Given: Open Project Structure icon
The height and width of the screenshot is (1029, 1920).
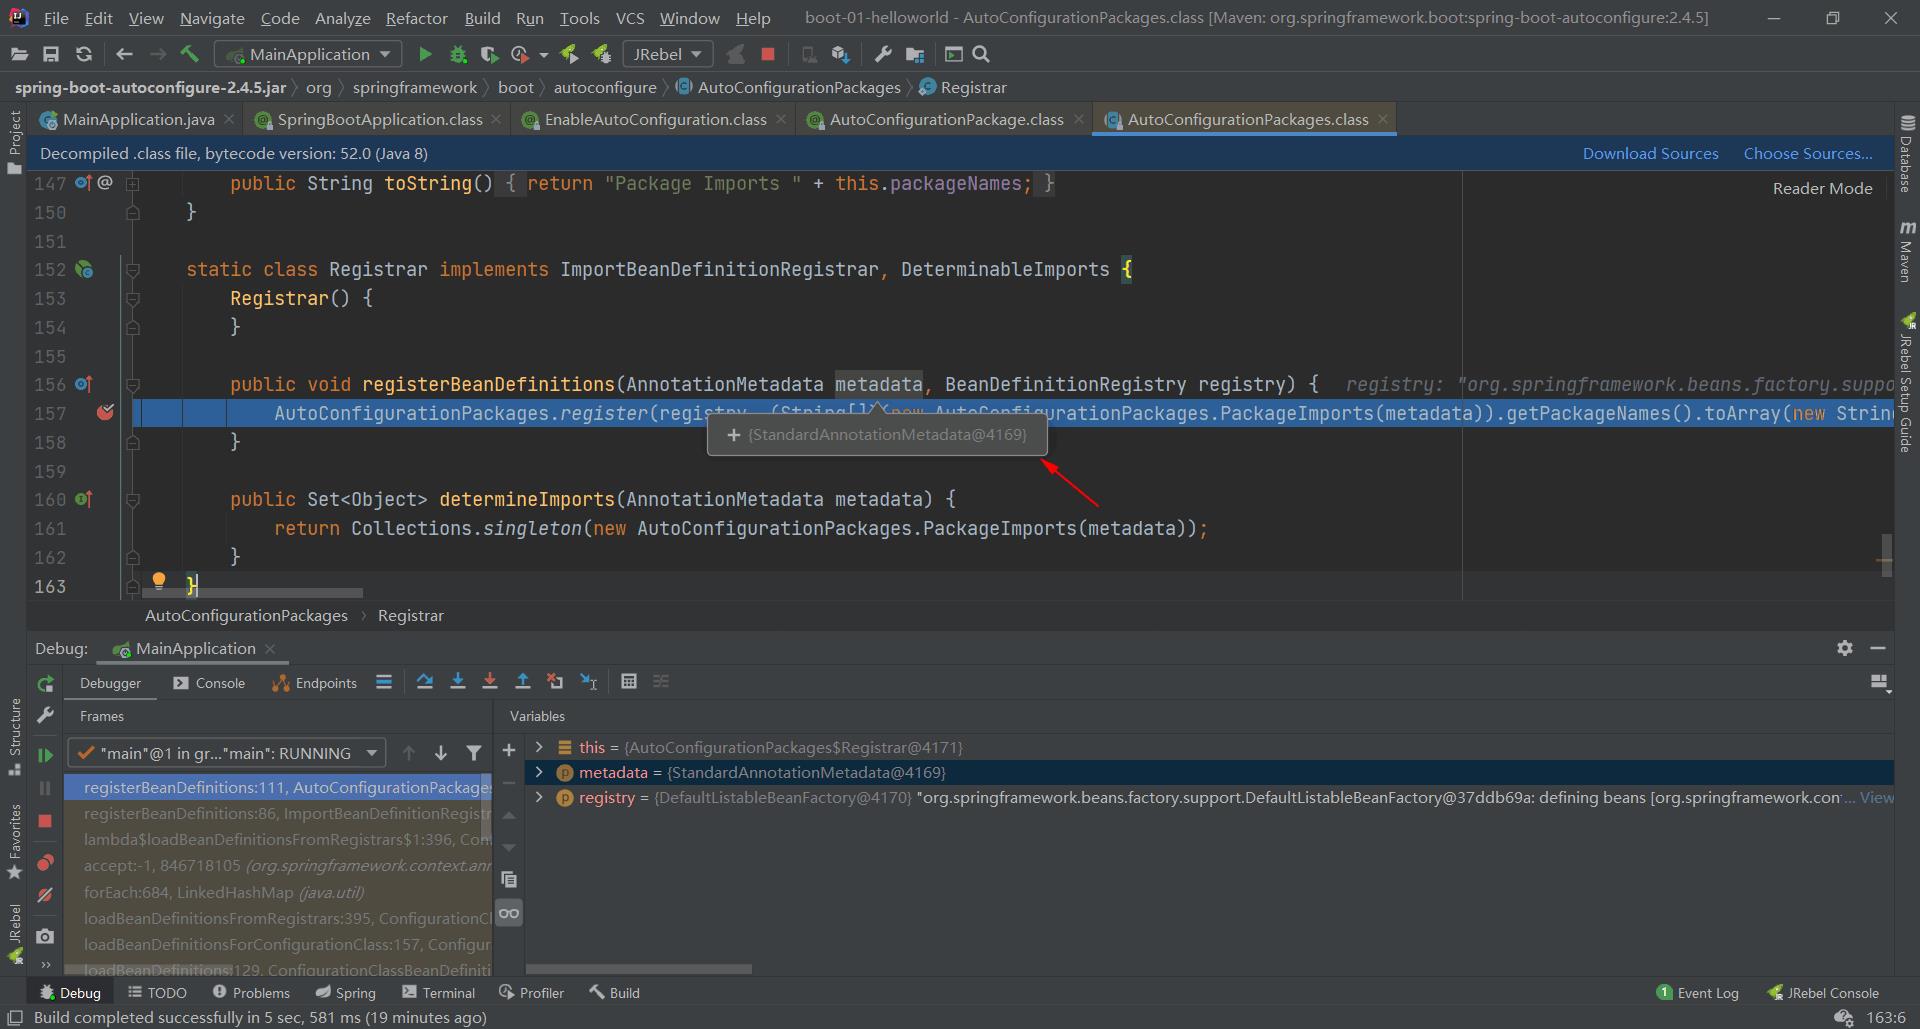Looking at the screenshot, I should pyautogui.click(x=915, y=54).
